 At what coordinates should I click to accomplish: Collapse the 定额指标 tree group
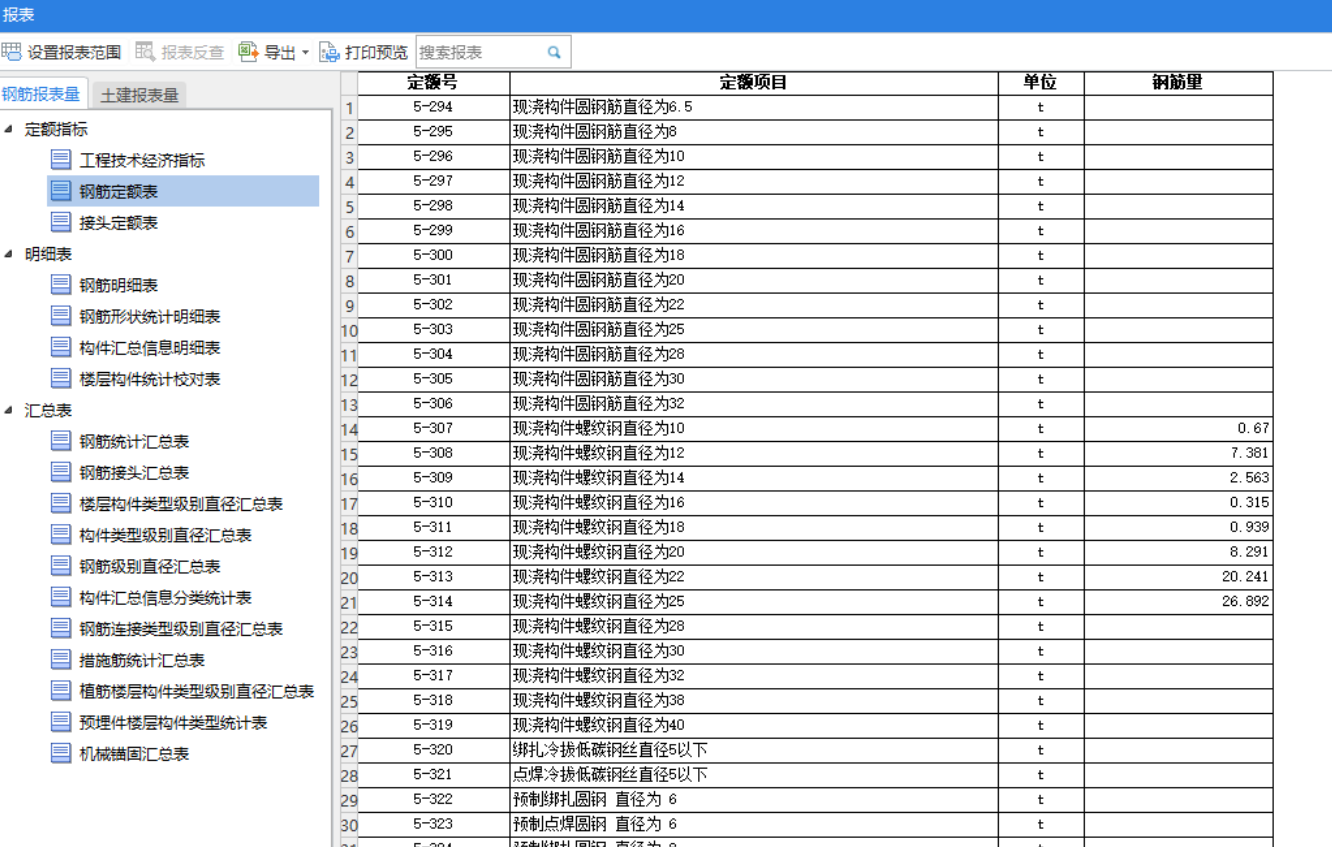[9, 128]
